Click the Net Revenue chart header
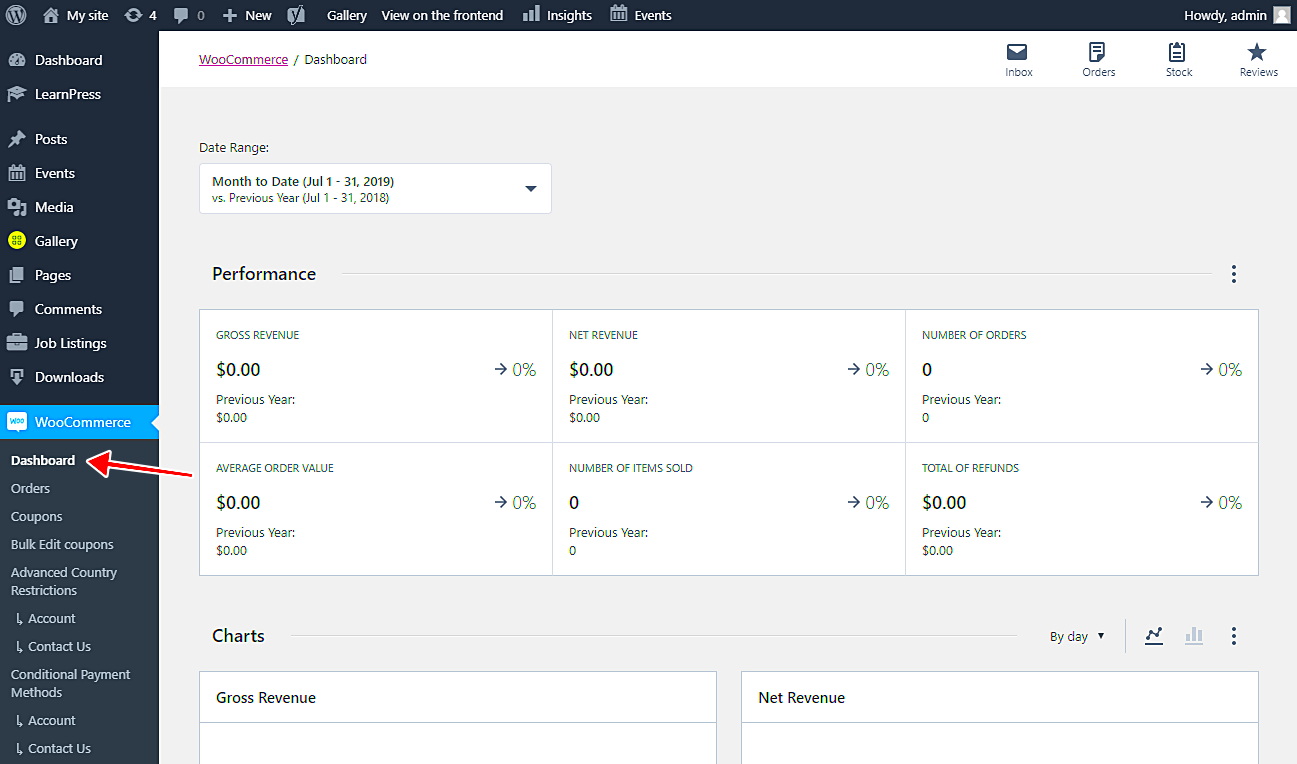 tap(1000, 697)
